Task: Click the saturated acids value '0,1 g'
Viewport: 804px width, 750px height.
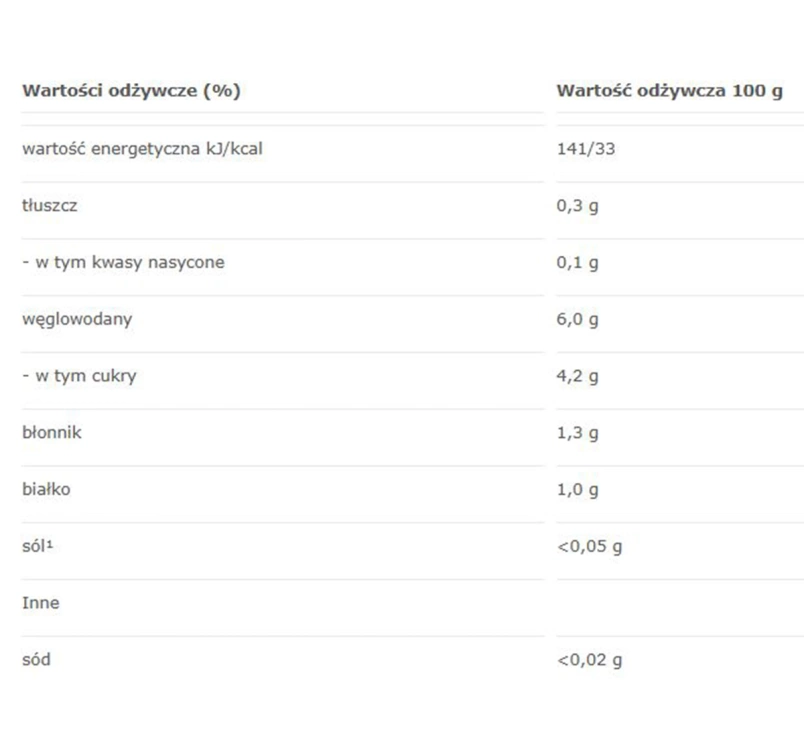Action: tap(577, 263)
